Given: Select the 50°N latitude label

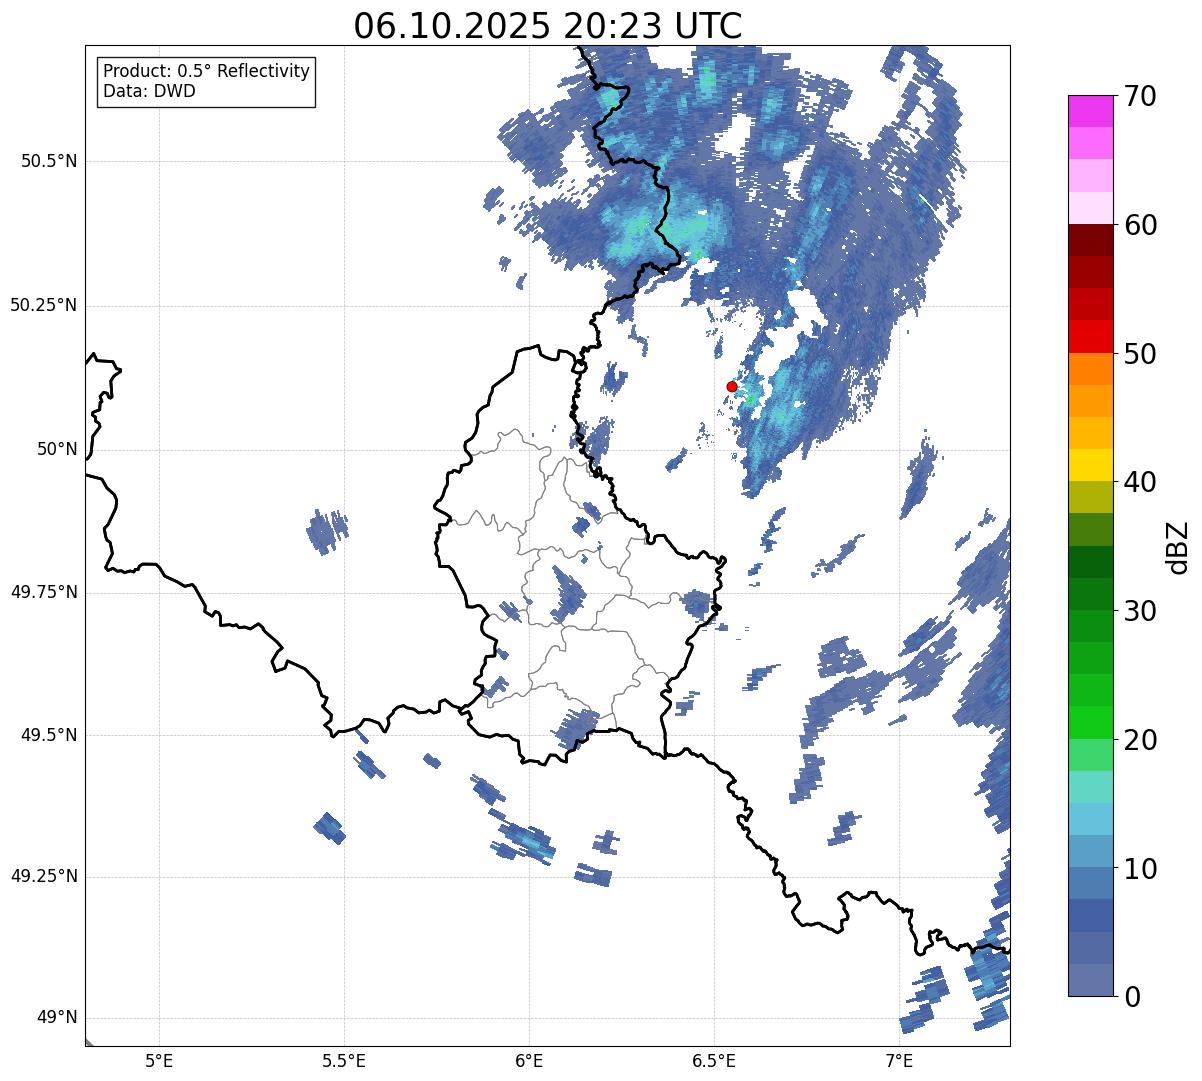Looking at the screenshot, I should tap(57, 449).
